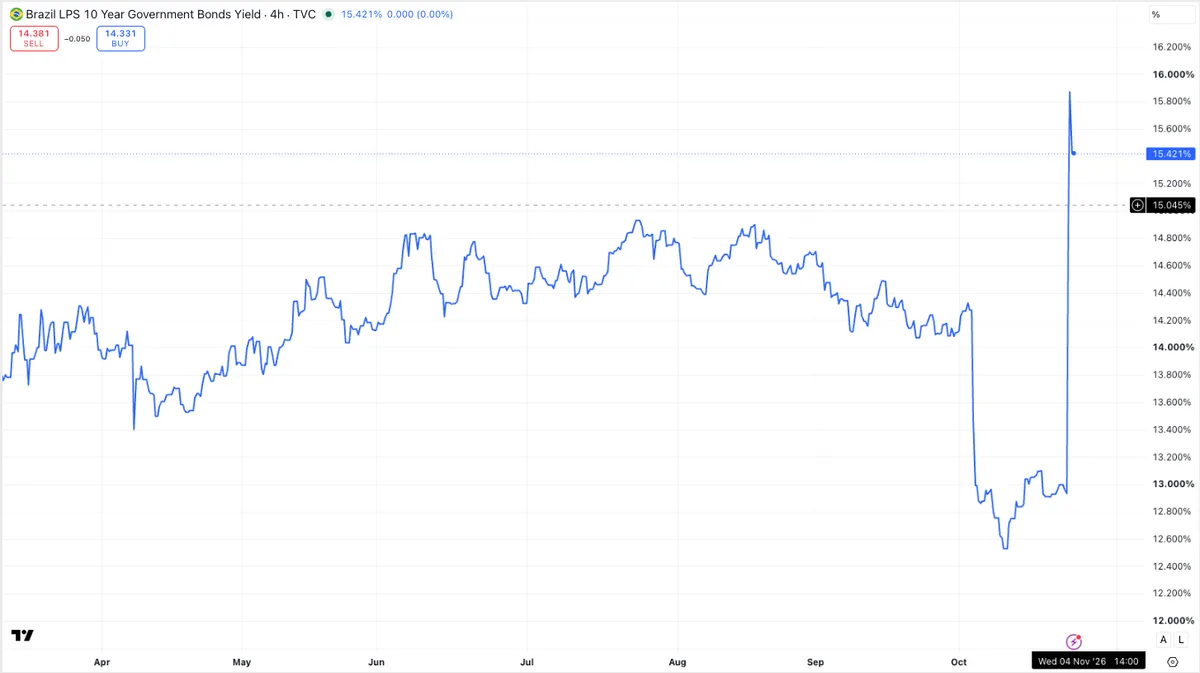Screen dimensions: 1200x673
Task: Open the TradingView logo
Action: tap(22, 635)
